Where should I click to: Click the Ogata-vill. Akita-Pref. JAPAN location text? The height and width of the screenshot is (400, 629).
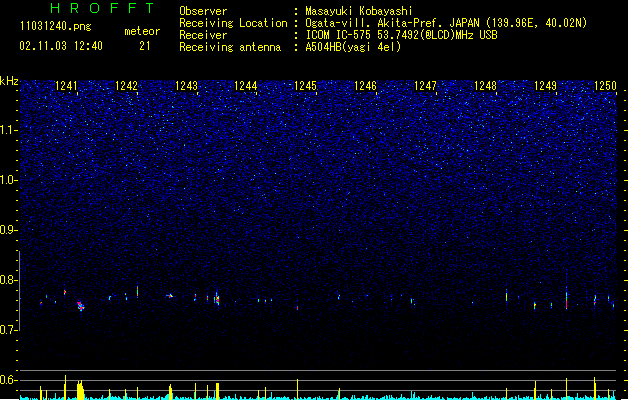[x=446, y=23]
